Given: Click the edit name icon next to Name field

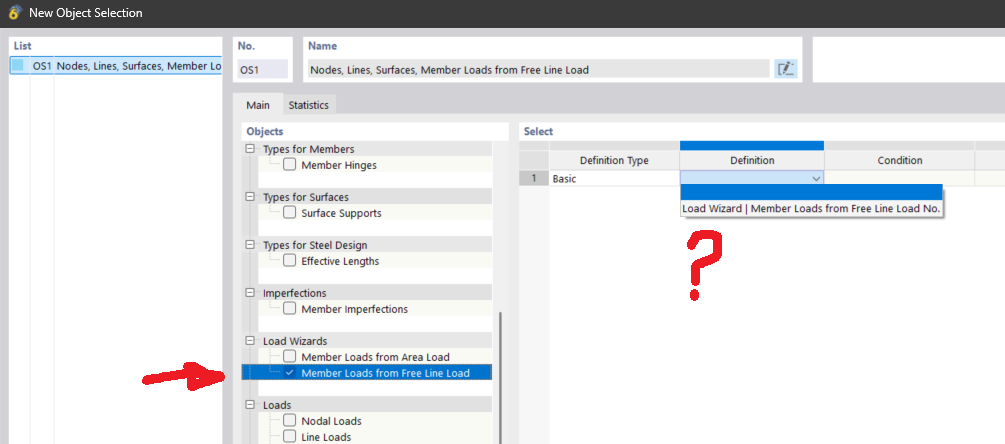Looking at the screenshot, I should [x=786, y=69].
